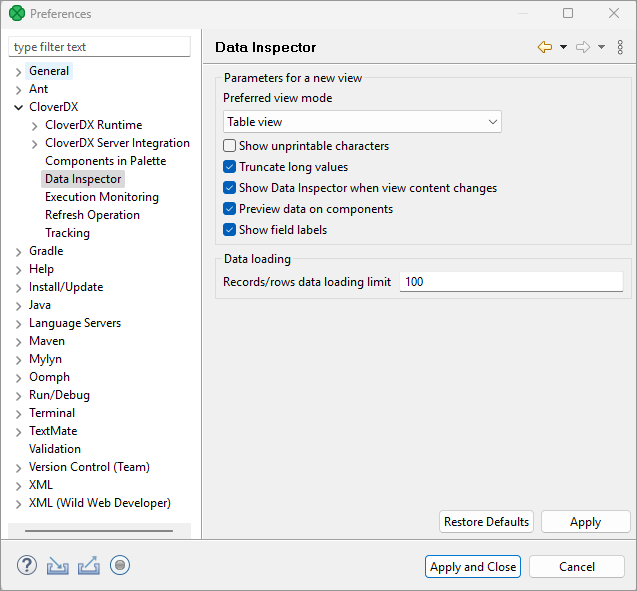
Task: Toggle Preview data on components
Action: tap(230, 209)
